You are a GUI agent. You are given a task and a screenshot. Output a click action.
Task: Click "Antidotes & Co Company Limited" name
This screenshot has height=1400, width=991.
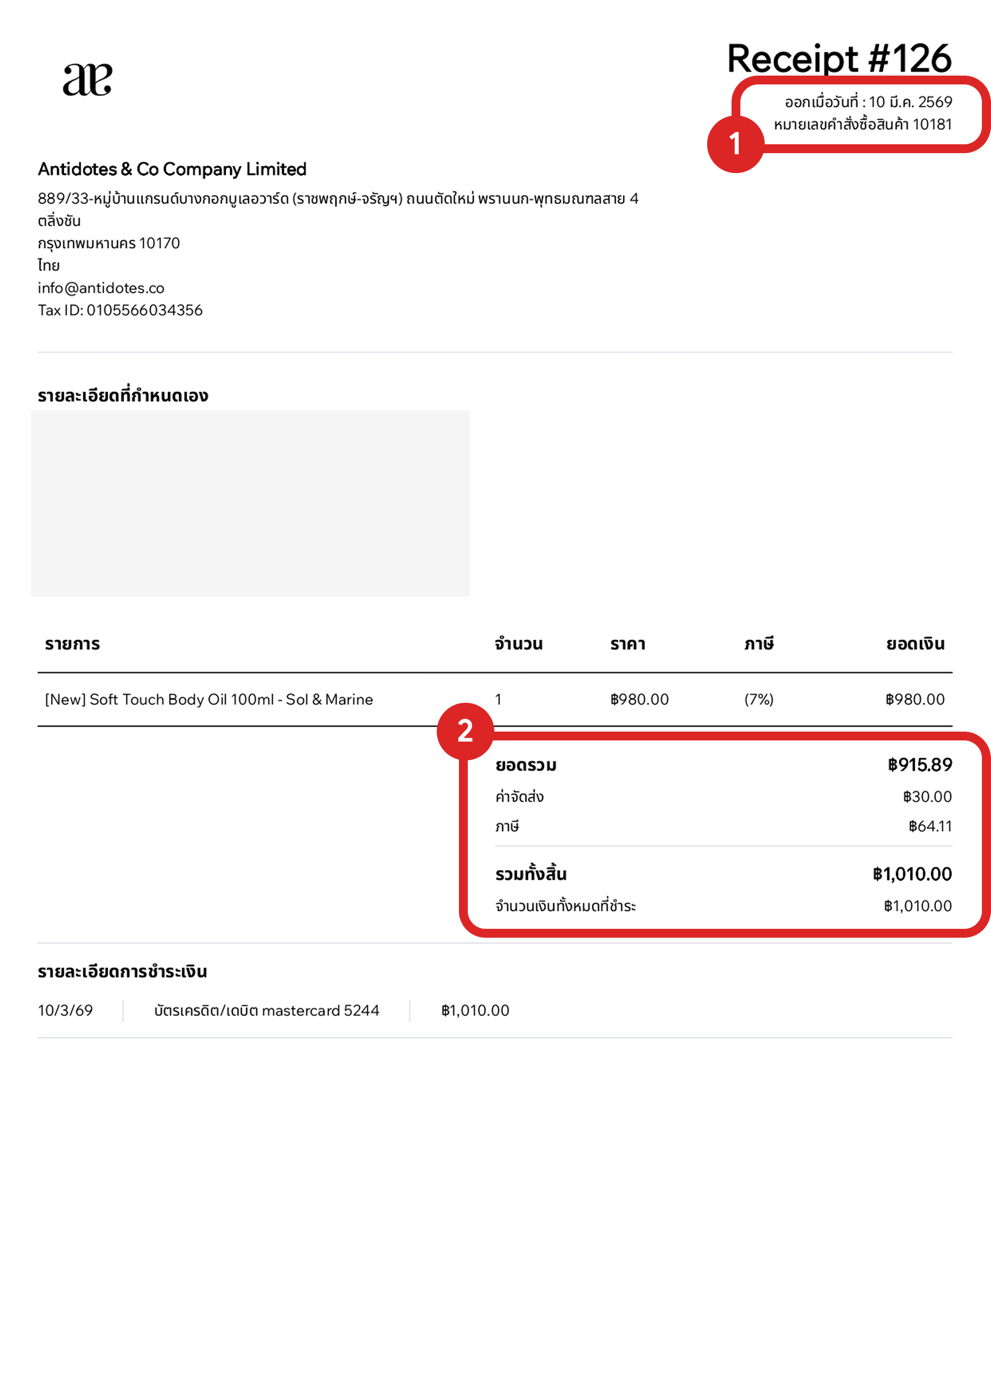point(172,169)
